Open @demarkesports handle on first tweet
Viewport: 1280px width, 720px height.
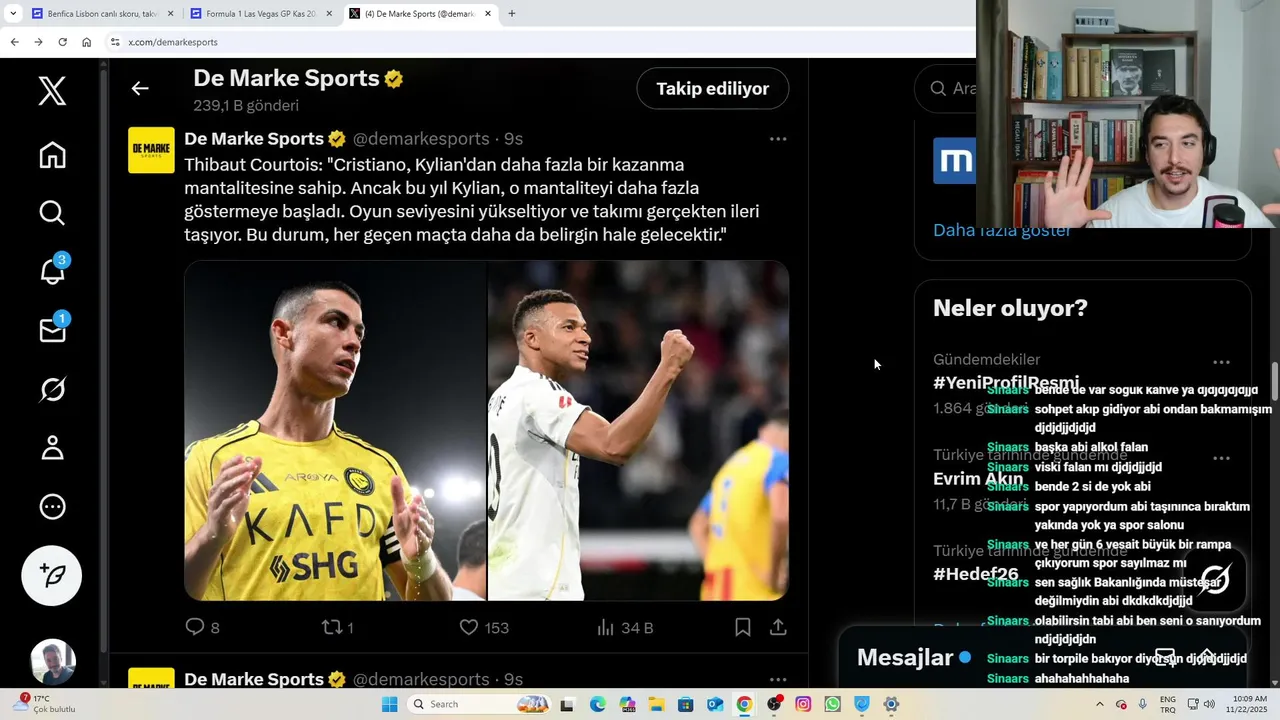tap(421, 139)
